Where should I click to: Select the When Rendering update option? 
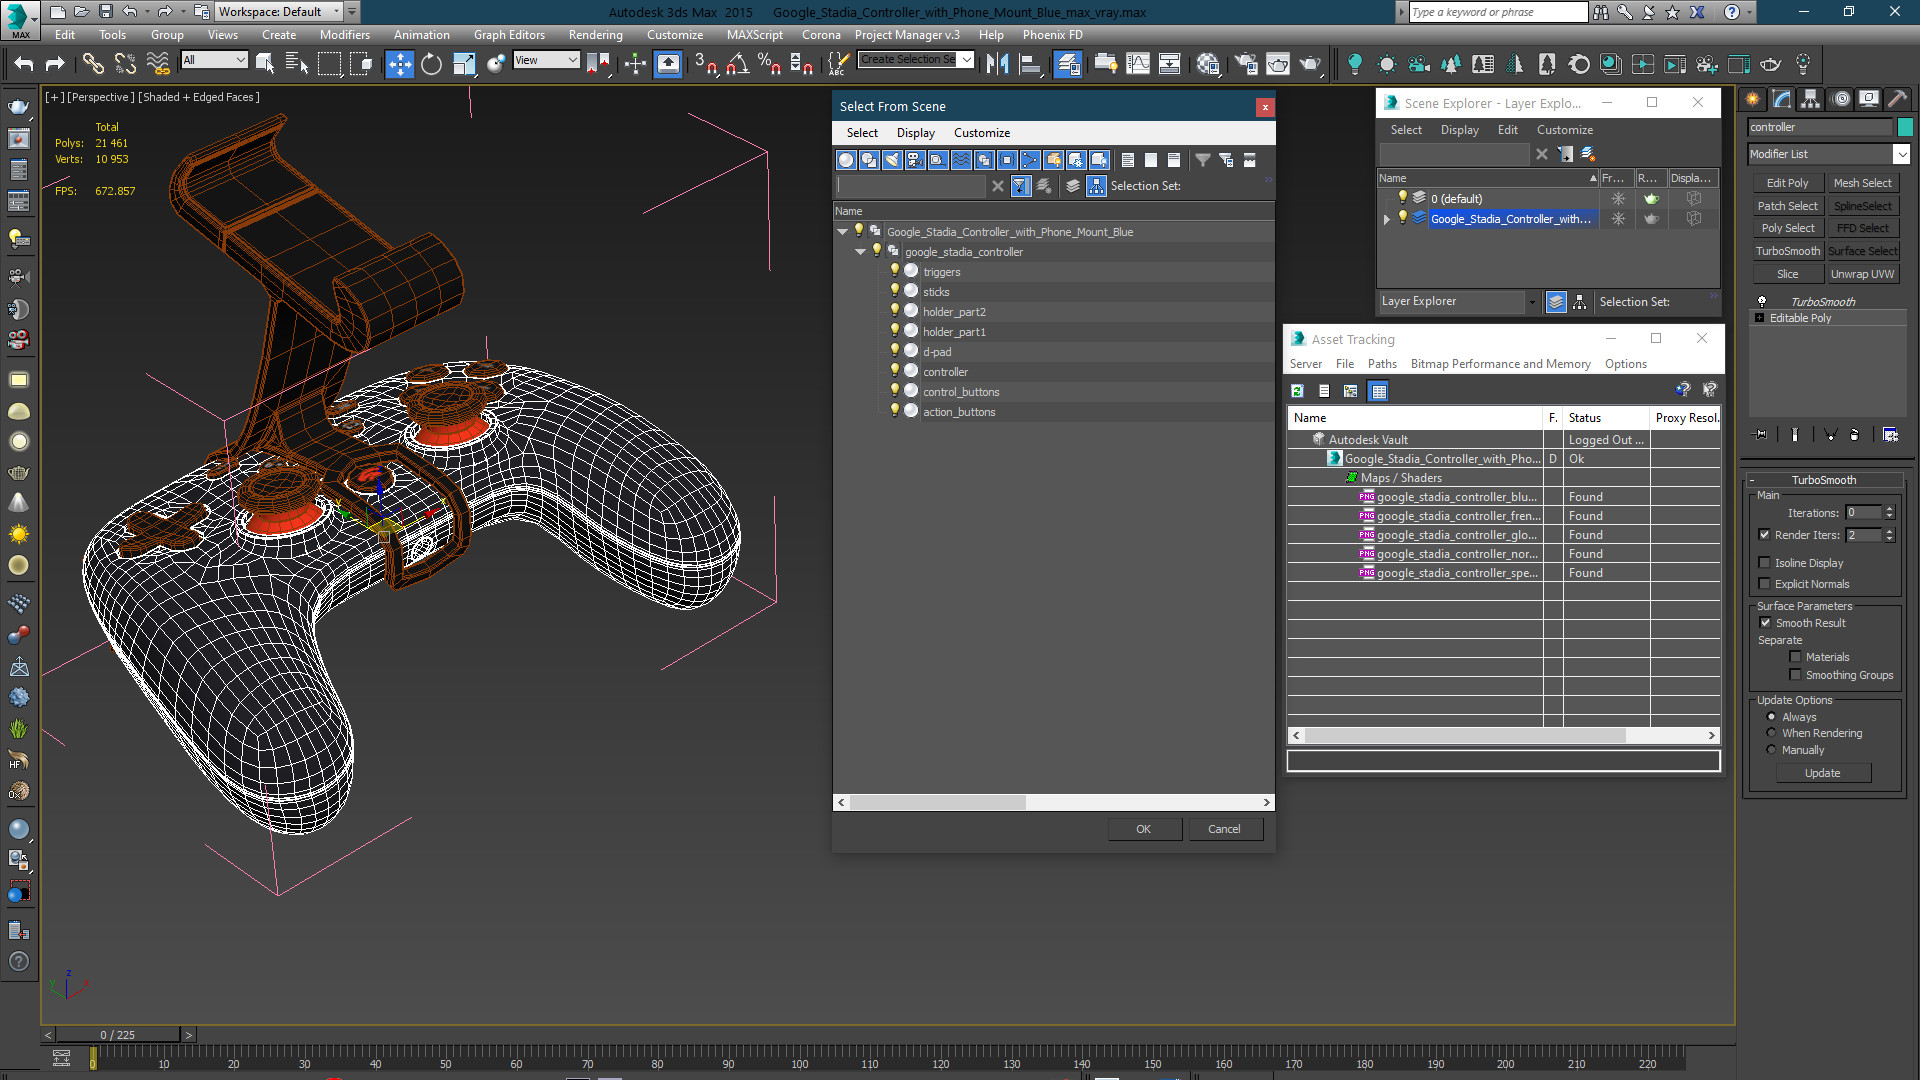(1771, 733)
